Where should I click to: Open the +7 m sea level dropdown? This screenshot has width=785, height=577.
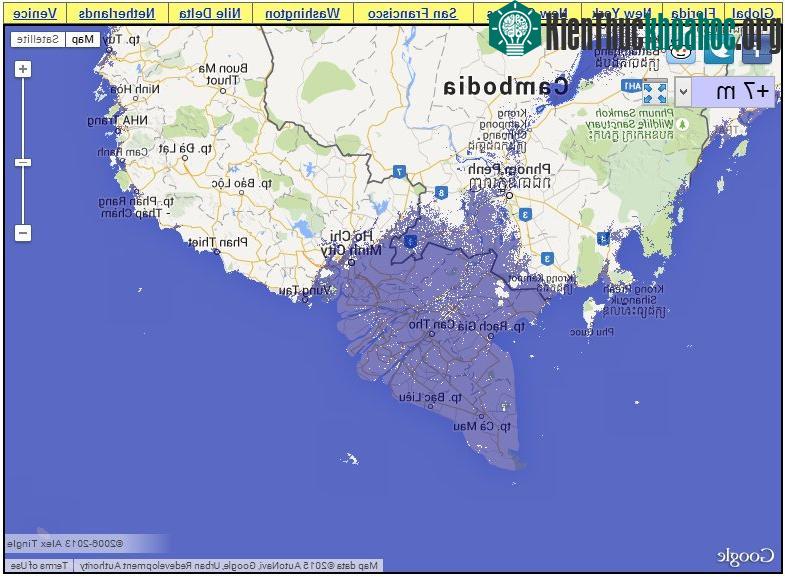pyautogui.click(x=724, y=92)
